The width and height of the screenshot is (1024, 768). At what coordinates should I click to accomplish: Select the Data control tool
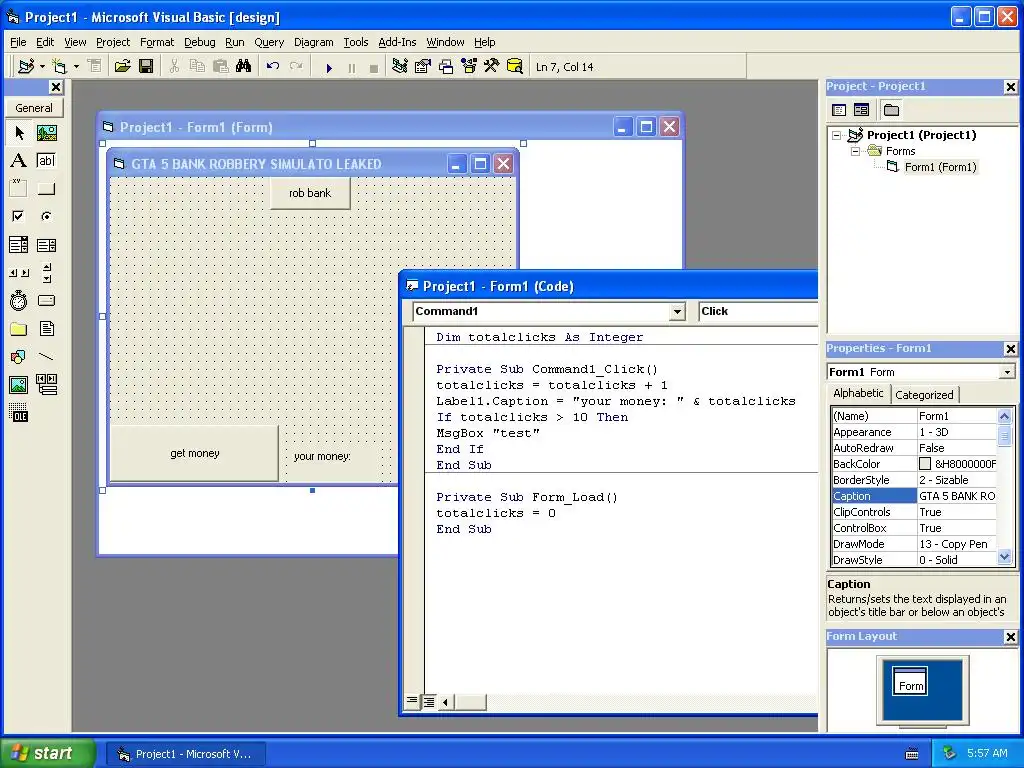[46, 385]
